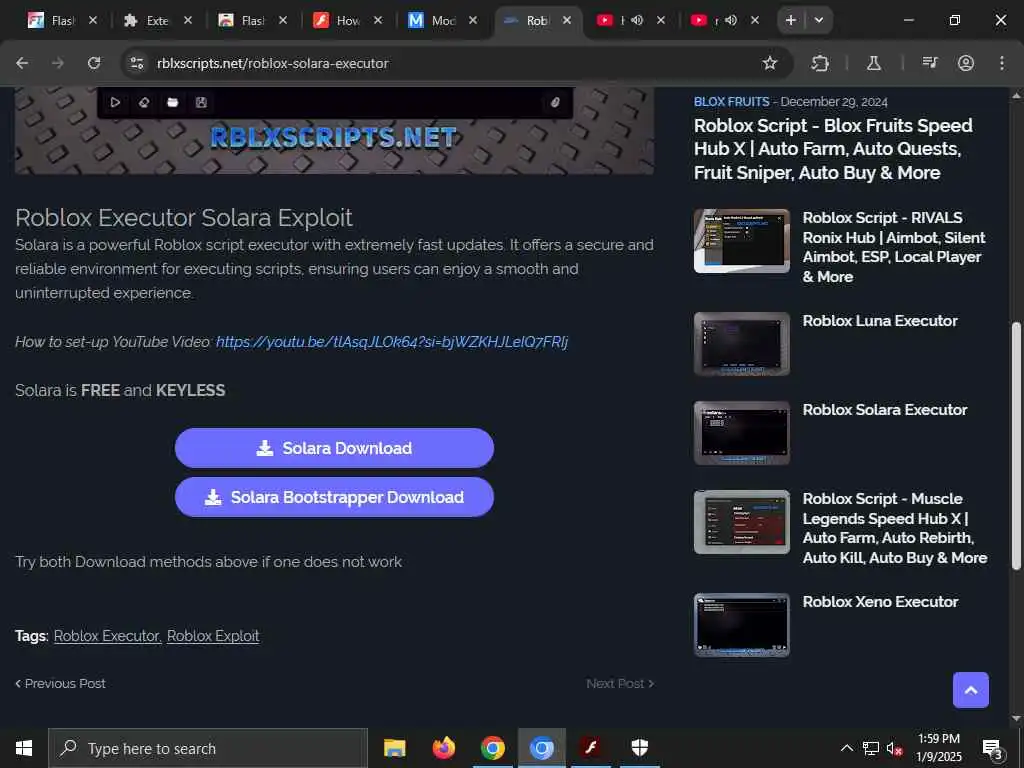Click the Solara Download button
Image resolution: width=1024 pixels, height=768 pixels.
(x=334, y=448)
